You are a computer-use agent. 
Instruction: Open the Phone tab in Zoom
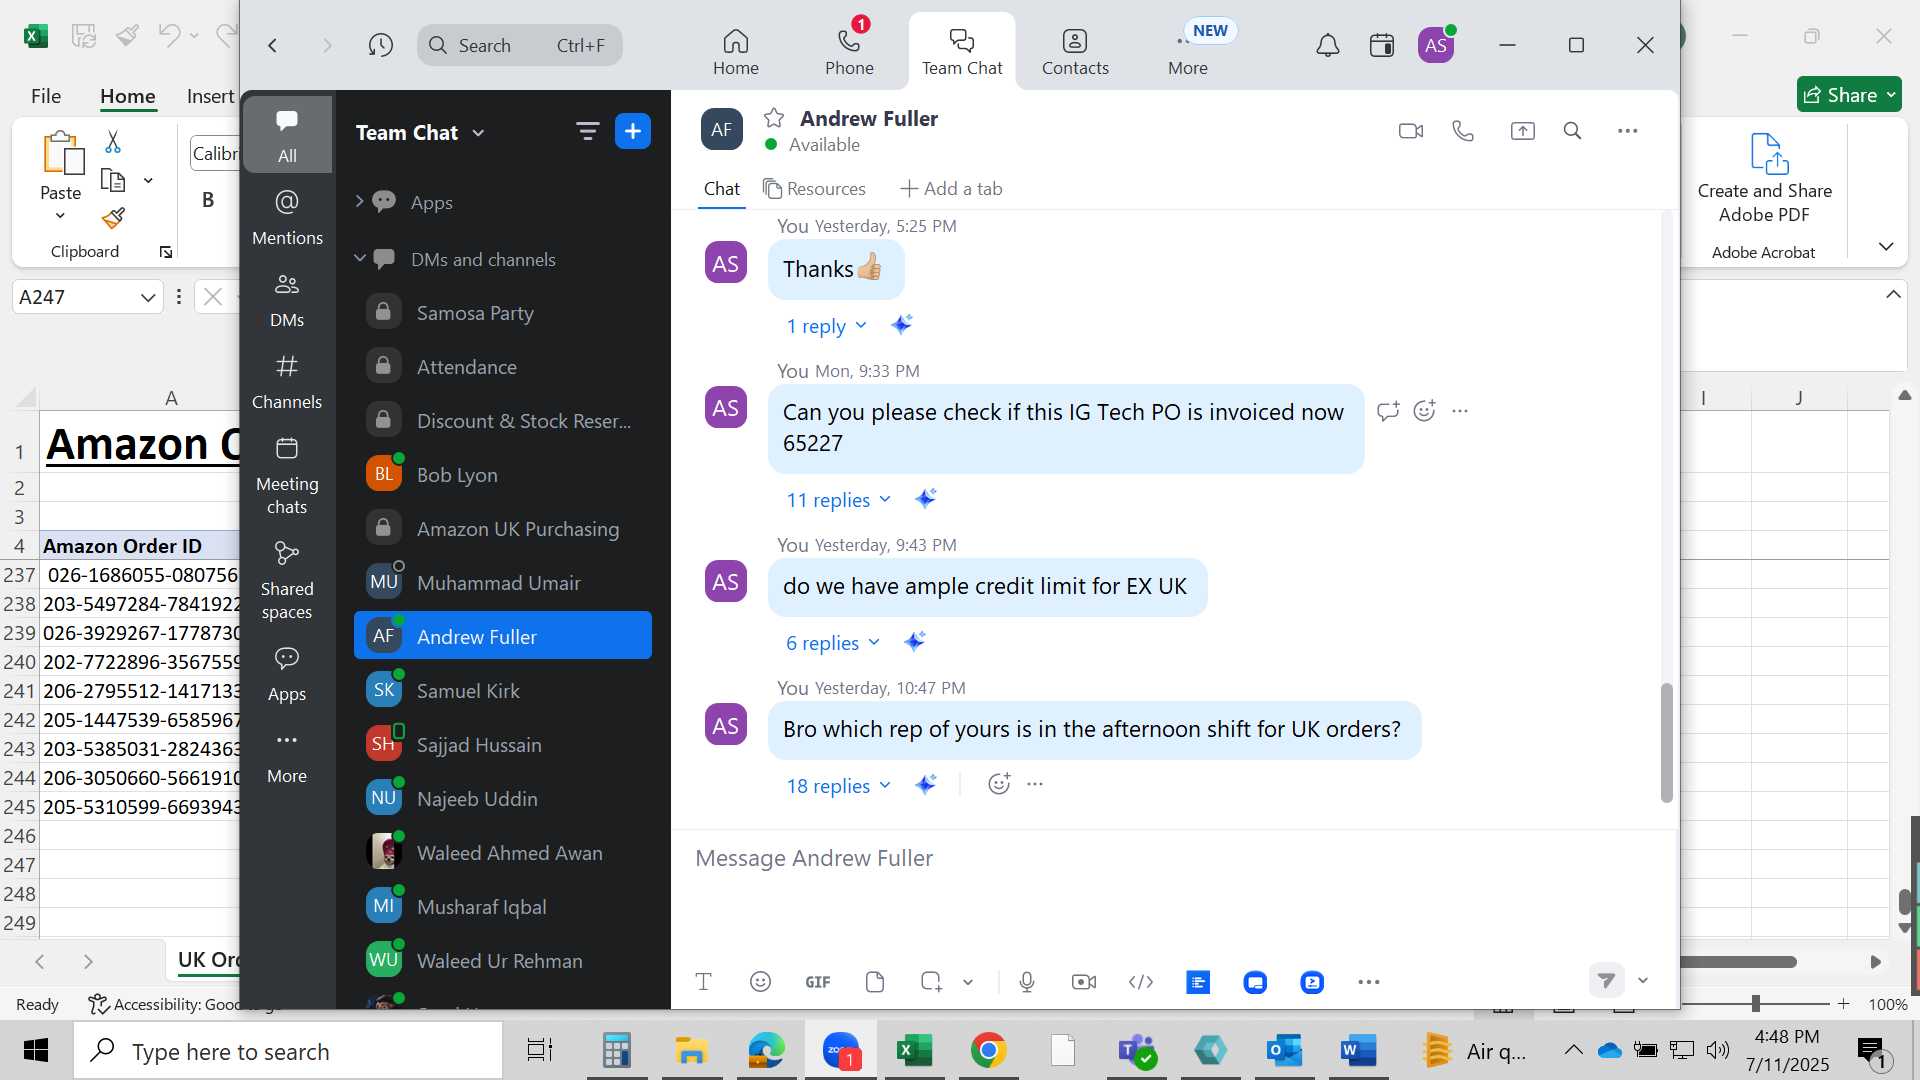tap(849, 52)
